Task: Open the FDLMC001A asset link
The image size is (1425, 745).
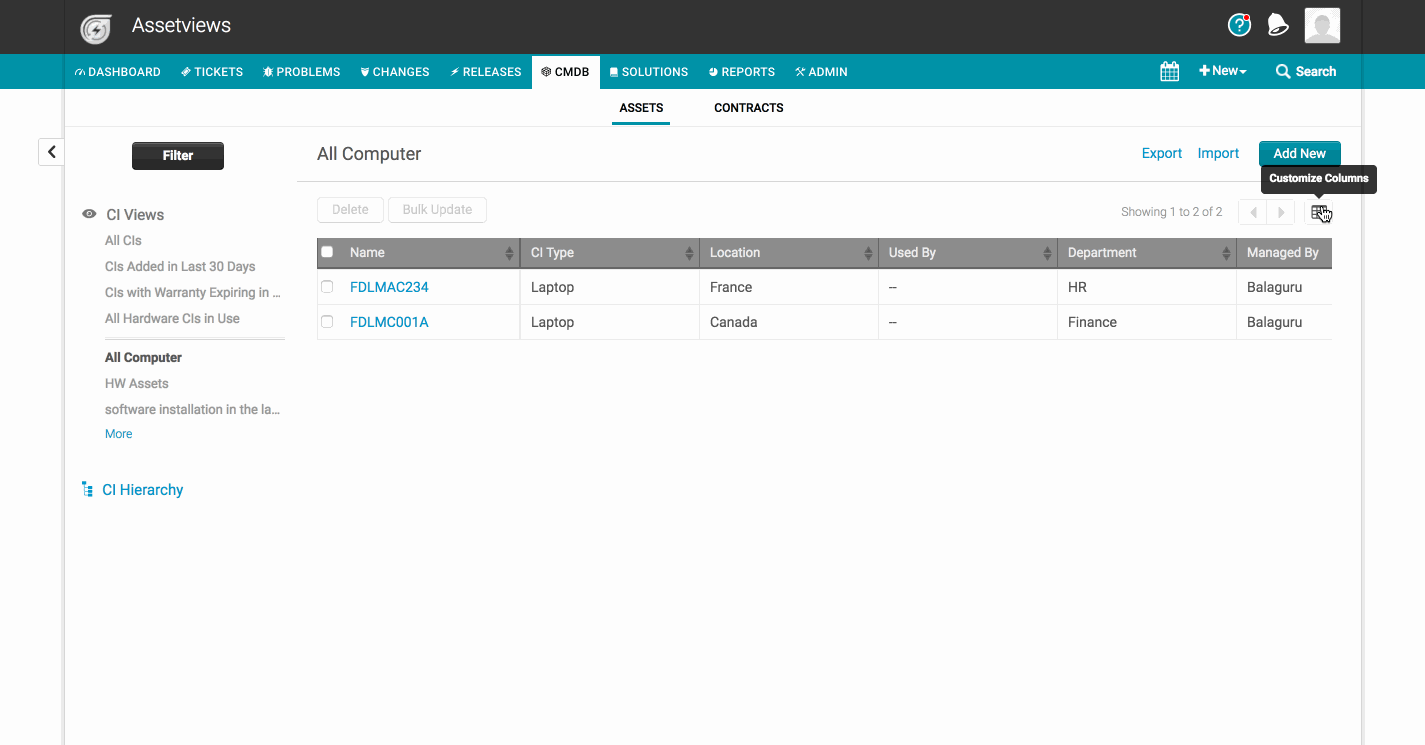Action: coord(389,322)
